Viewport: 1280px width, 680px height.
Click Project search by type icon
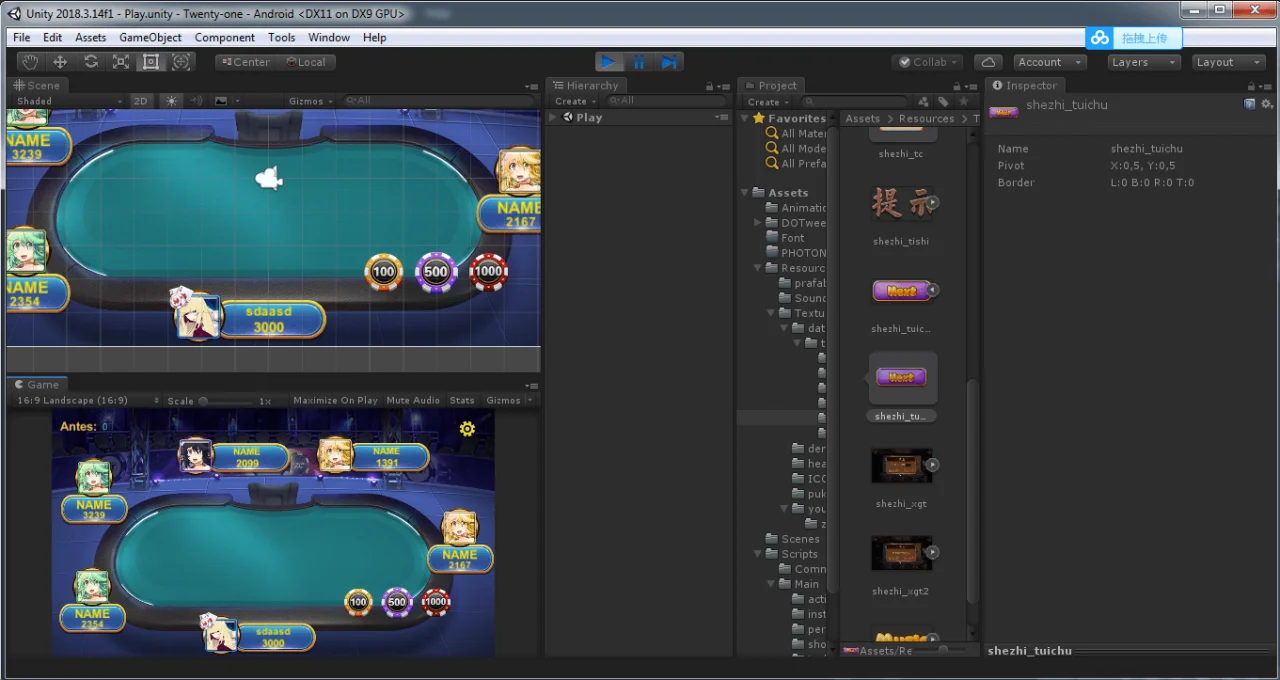923,102
